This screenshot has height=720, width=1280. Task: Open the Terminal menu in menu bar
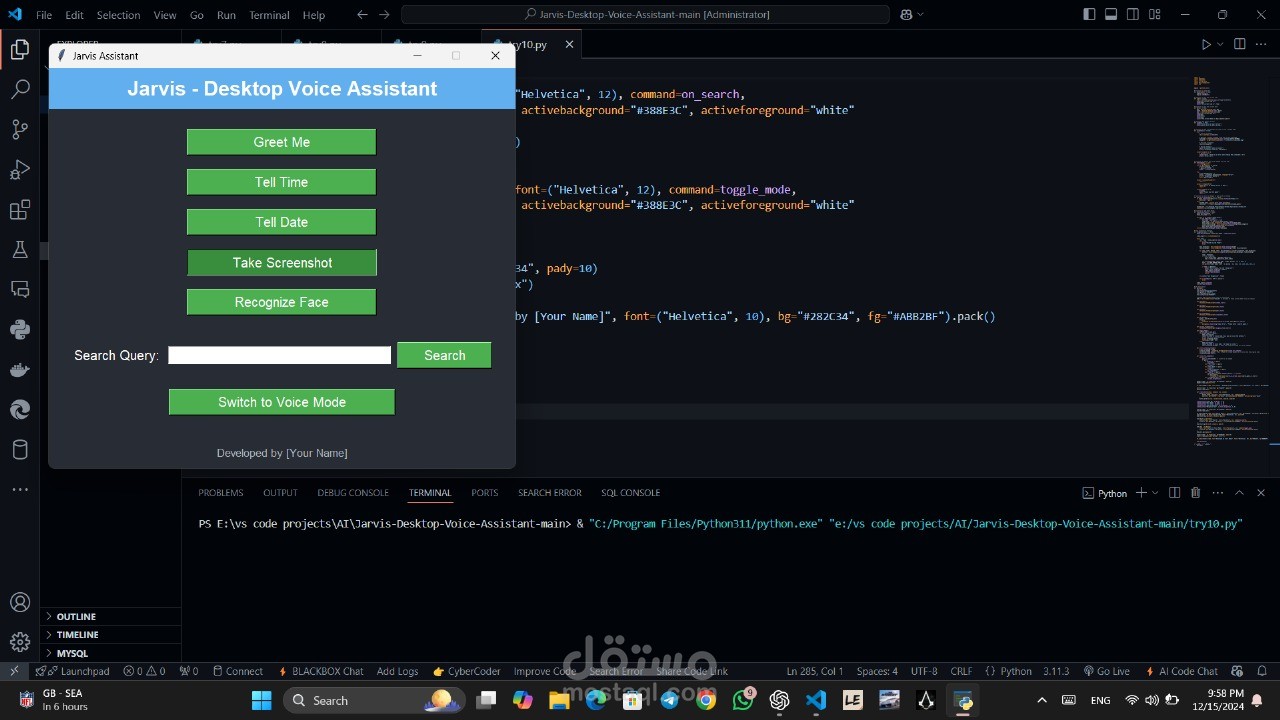(x=269, y=15)
